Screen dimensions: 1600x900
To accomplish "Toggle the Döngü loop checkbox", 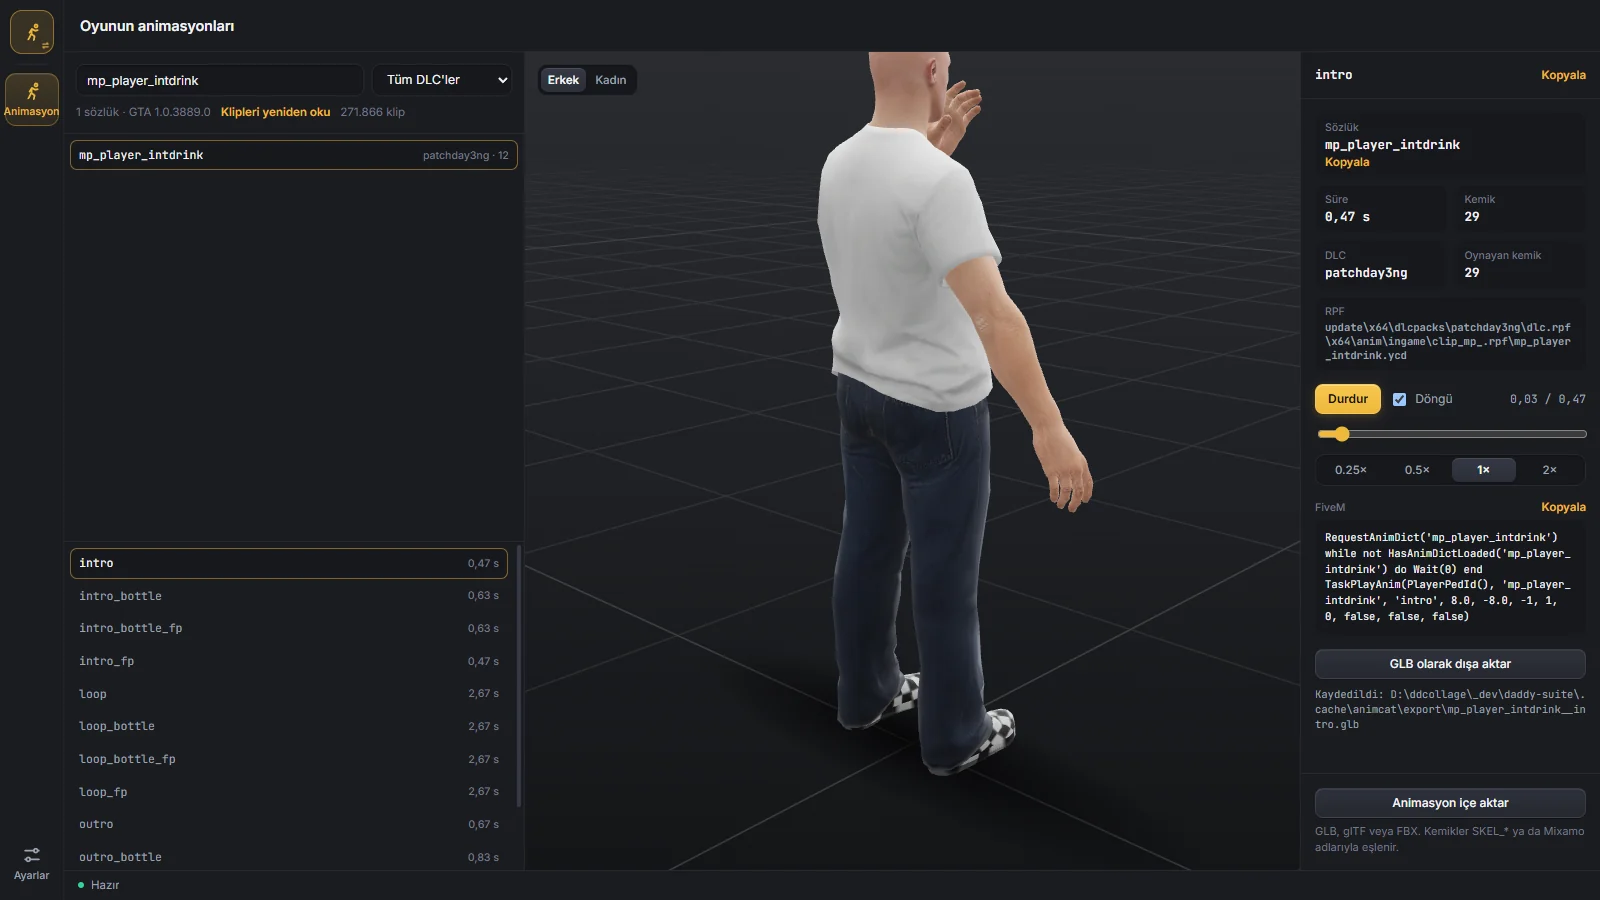I will (x=1399, y=399).
